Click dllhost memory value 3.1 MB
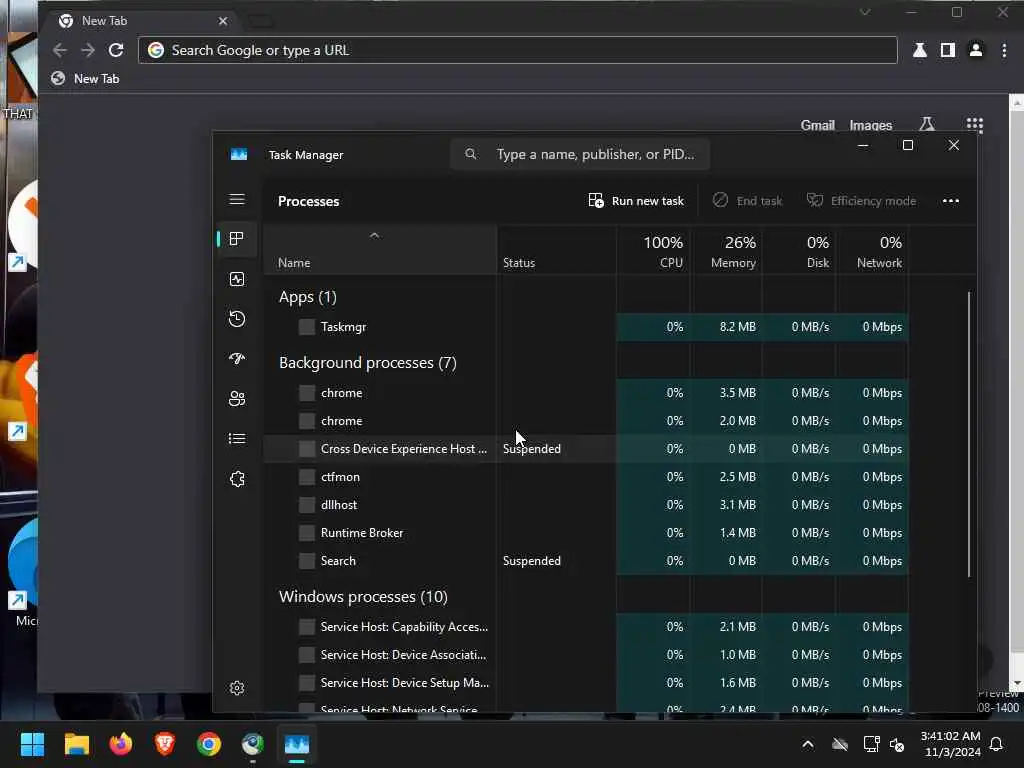1024x768 pixels. coord(737,505)
